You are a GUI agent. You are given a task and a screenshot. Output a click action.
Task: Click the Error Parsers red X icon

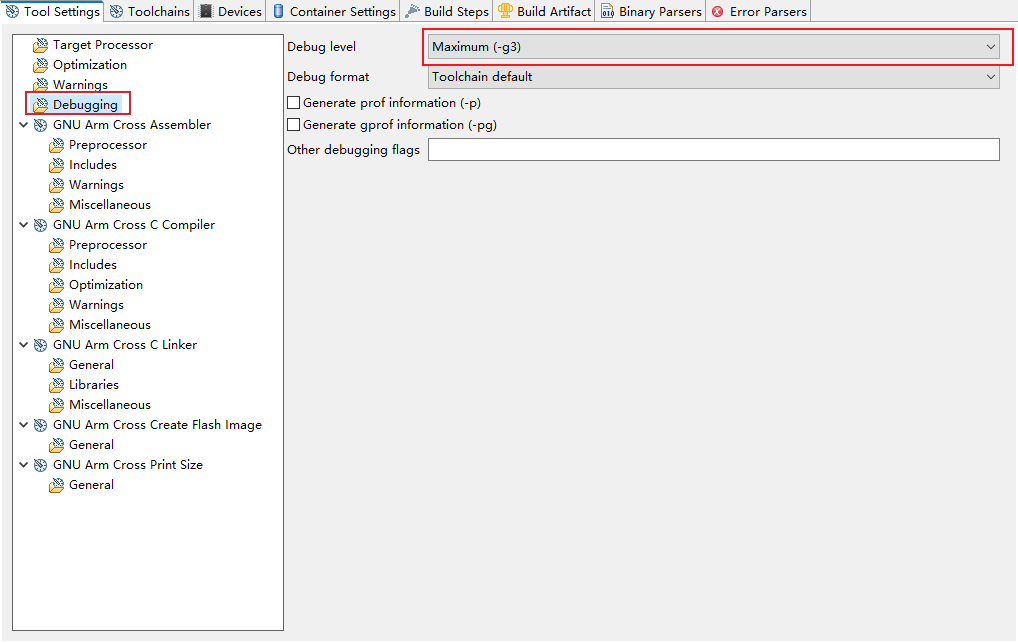(x=717, y=12)
